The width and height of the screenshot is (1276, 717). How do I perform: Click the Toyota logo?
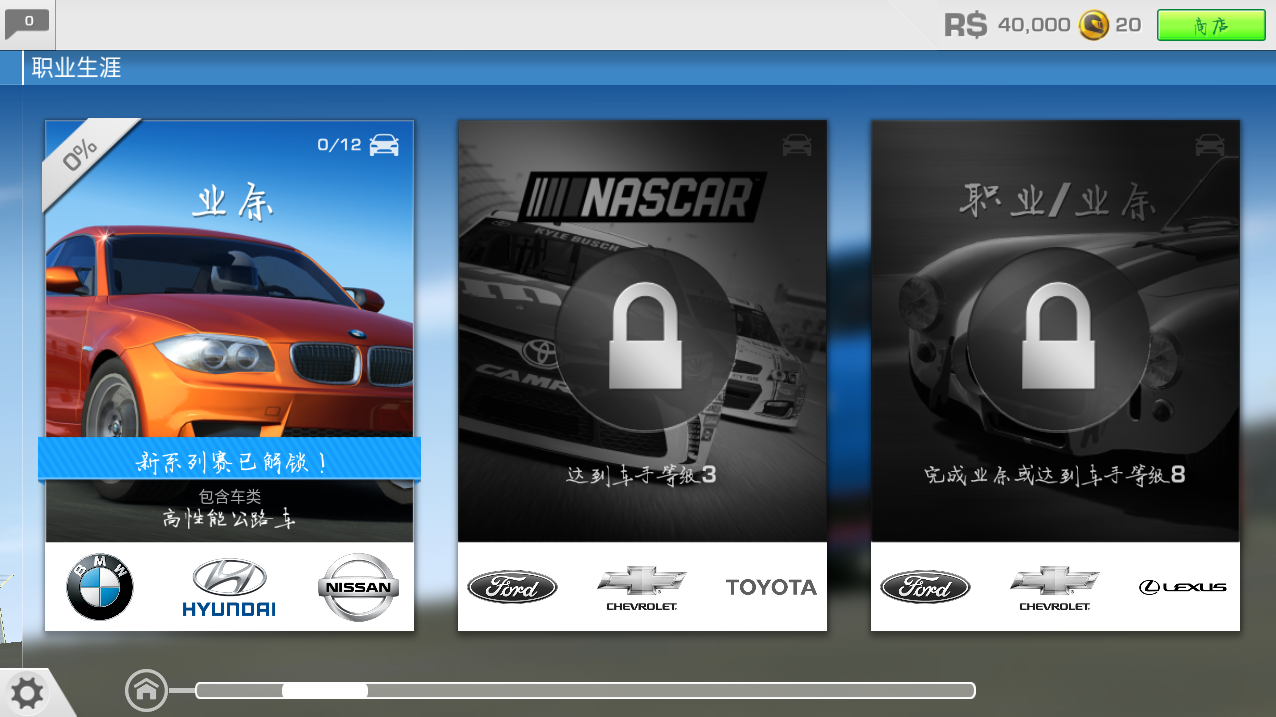[771, 587]
